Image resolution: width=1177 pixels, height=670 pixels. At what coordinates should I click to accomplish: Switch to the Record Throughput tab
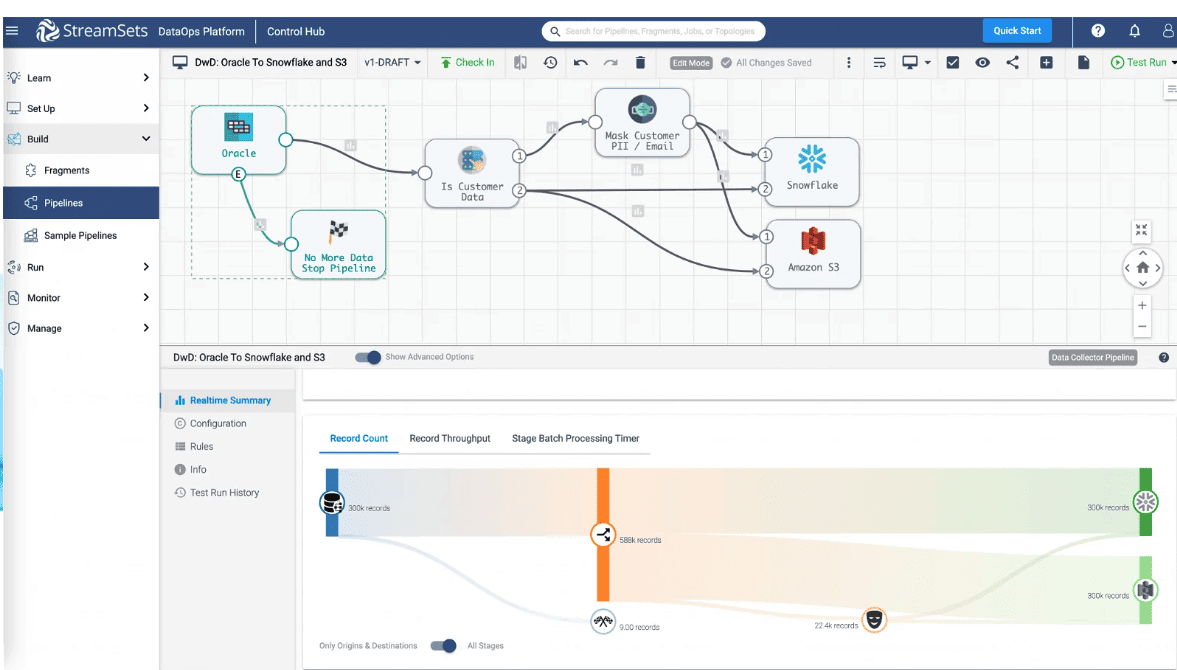[x=449, y=438]
